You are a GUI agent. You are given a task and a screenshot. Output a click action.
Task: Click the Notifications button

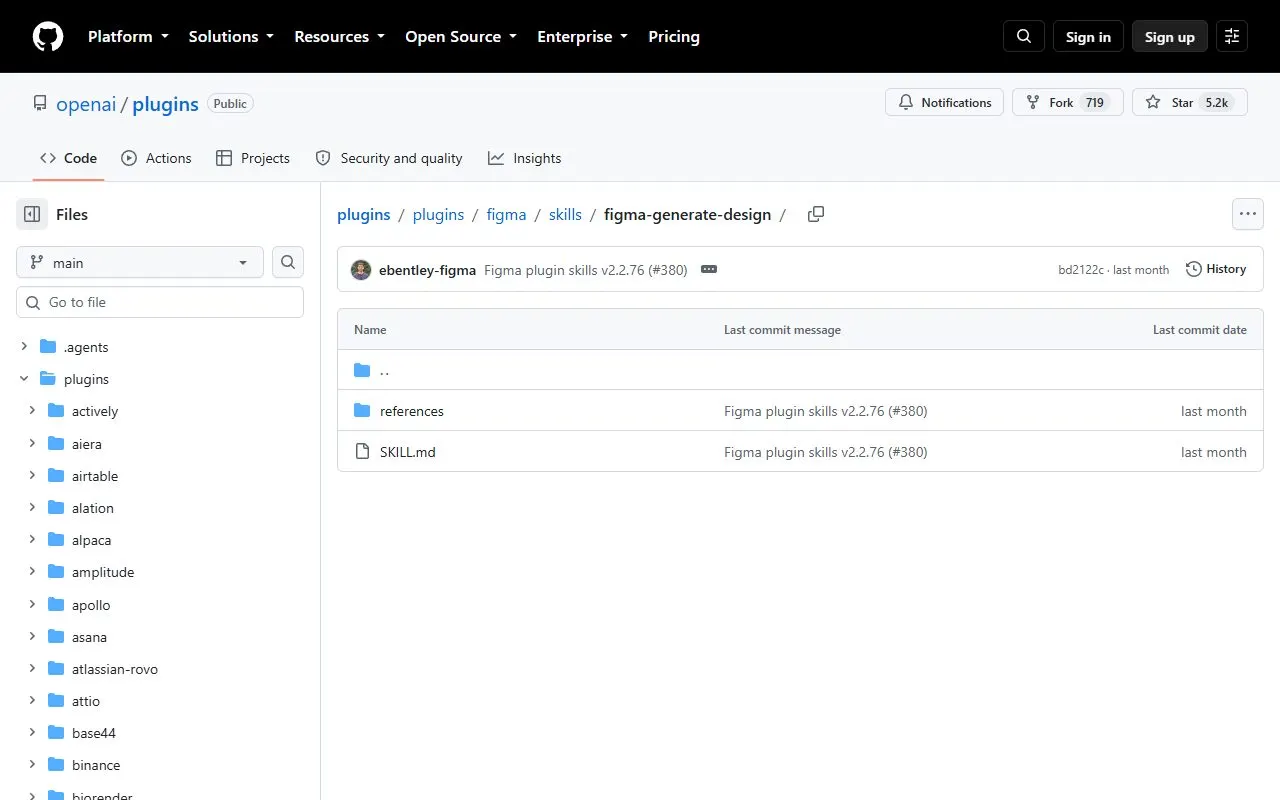(x=944, y=102)
